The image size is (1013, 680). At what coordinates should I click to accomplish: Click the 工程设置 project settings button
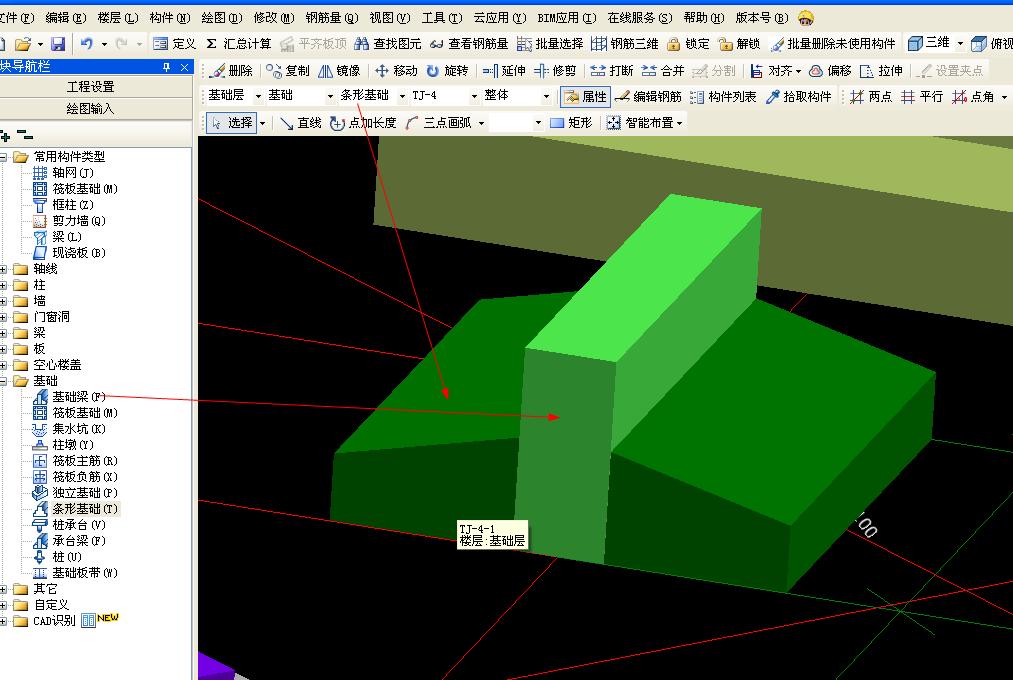point(90,87)
